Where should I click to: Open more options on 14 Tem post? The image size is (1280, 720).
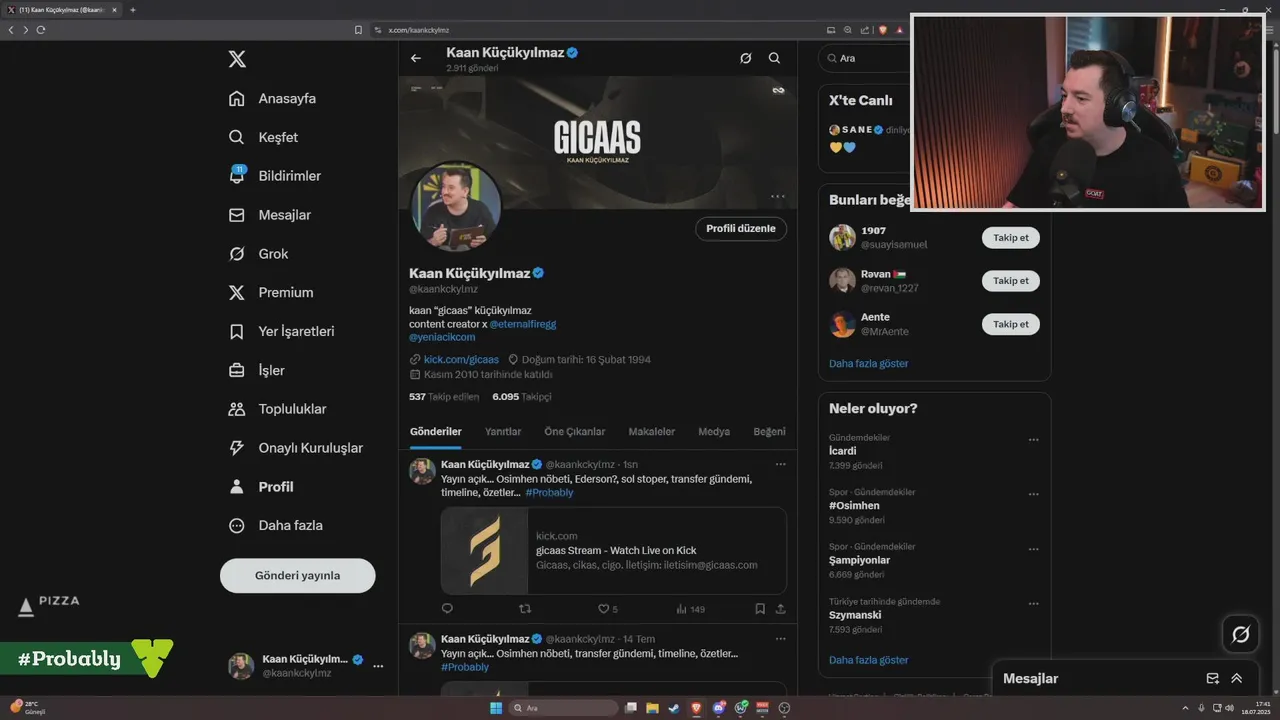780,639
